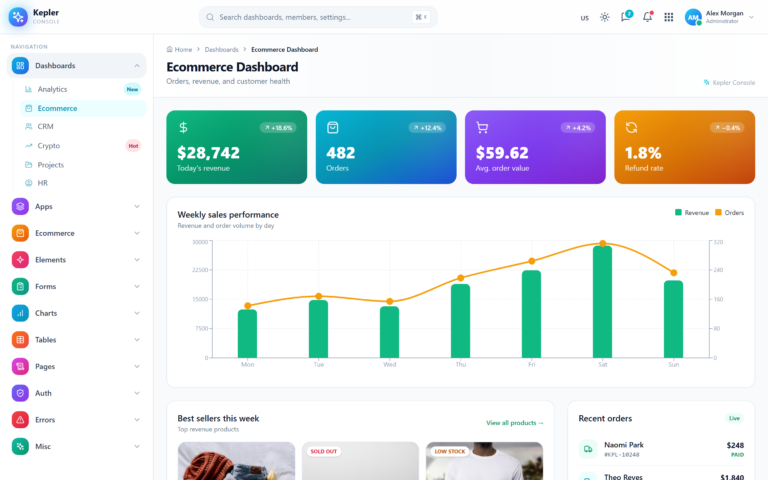Click the red Errors warning icon

(x=20, y=420)
